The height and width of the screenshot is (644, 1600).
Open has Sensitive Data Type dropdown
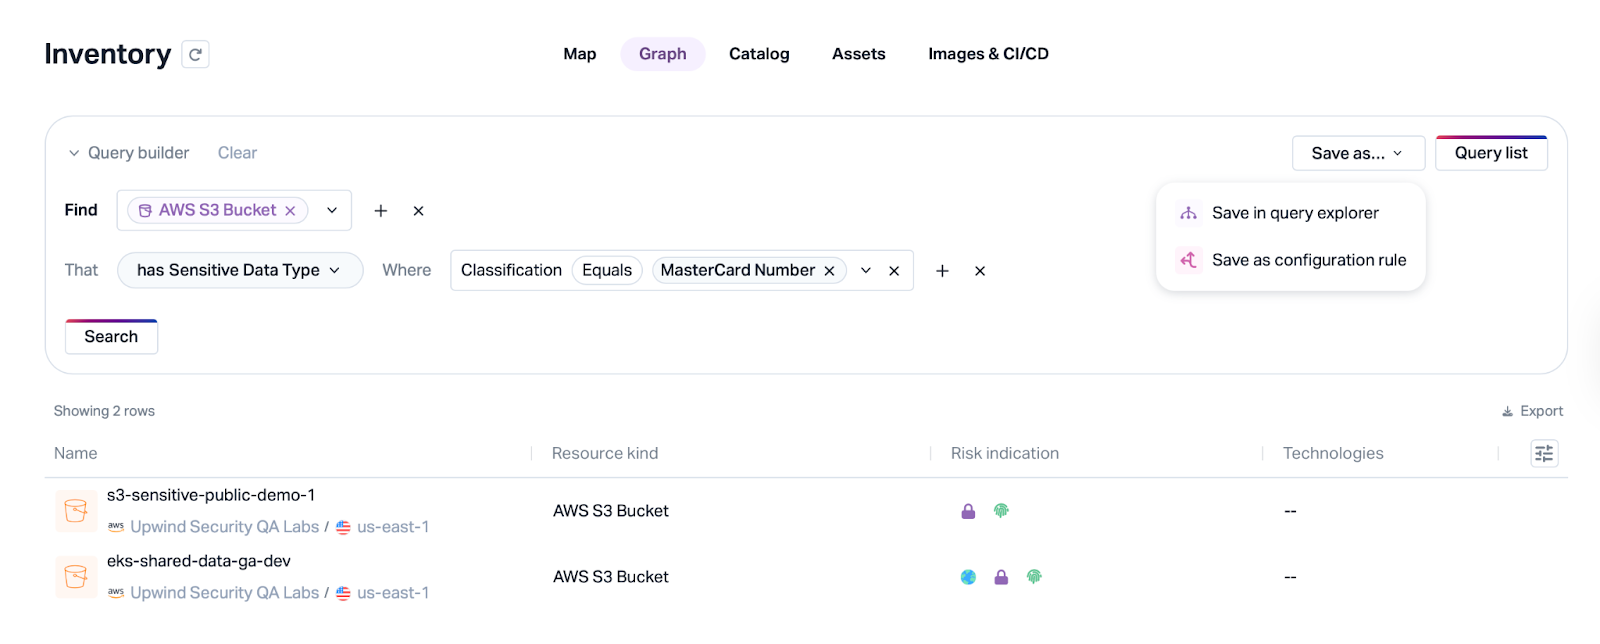240,270
